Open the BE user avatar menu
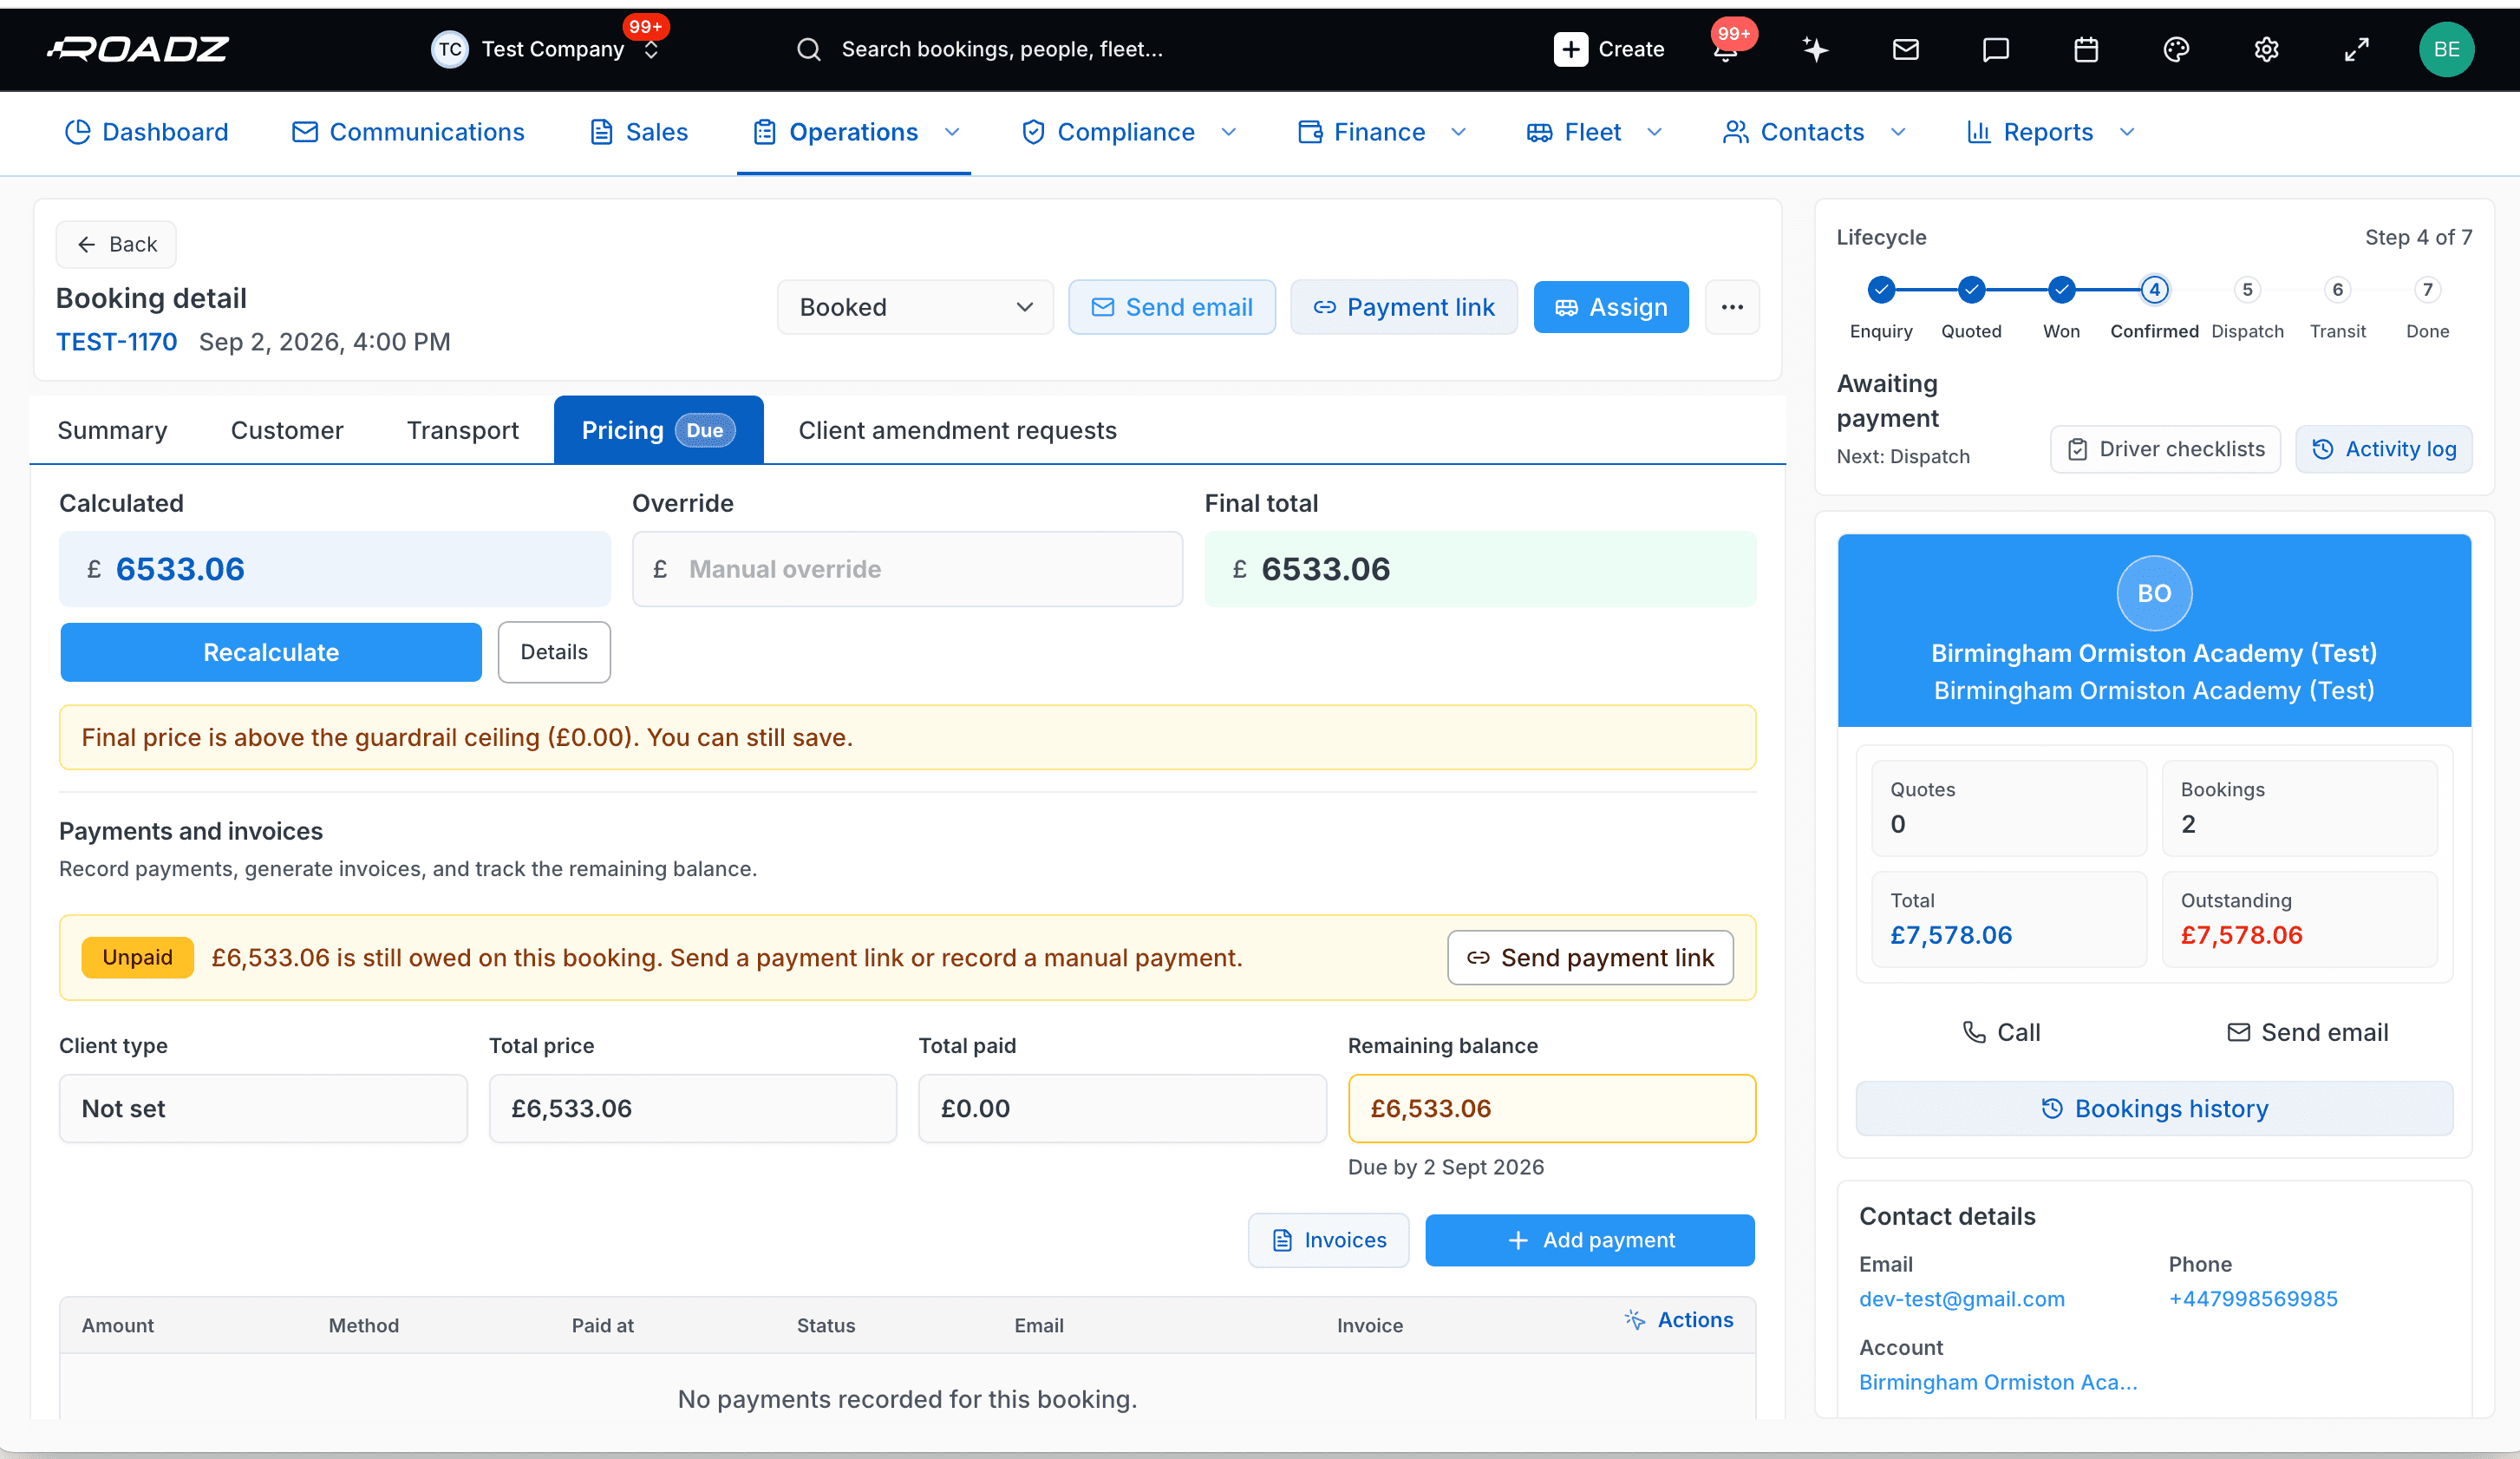The height and width of the screenshot is (1459, 2520). click(2446, 49)
